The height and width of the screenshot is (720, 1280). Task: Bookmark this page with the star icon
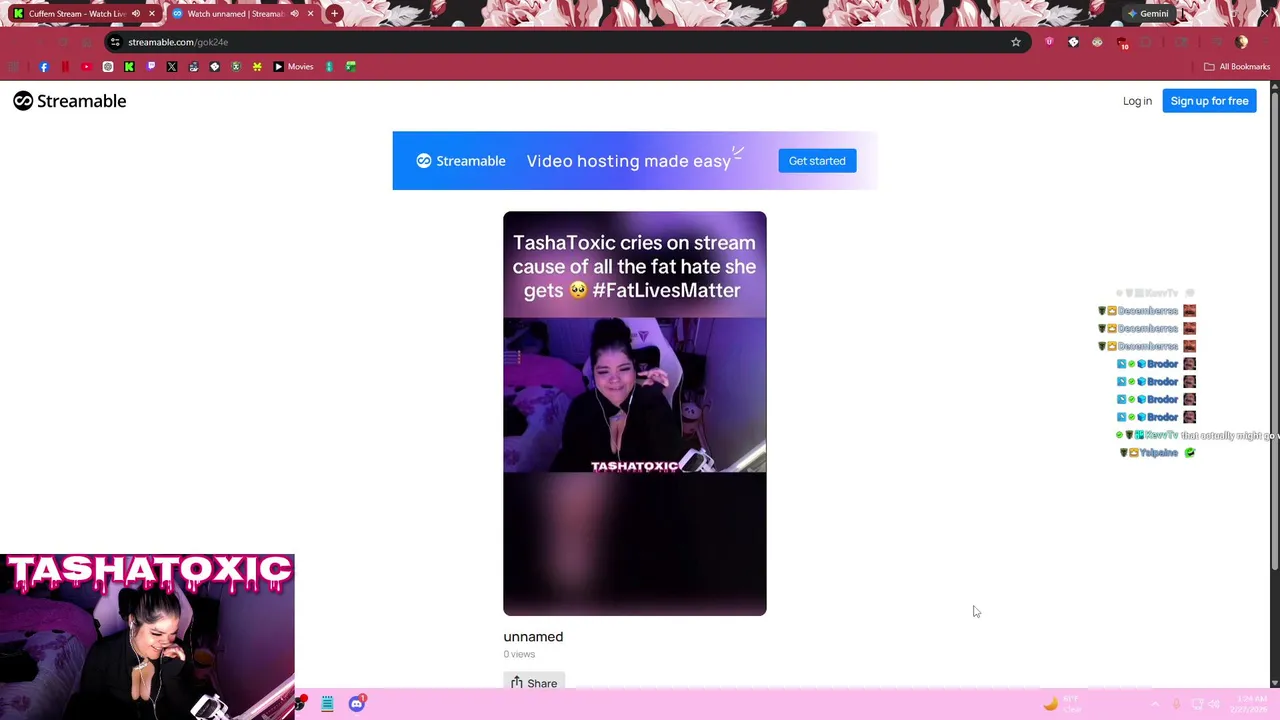pyautogui.click(x=1016, y=42)
